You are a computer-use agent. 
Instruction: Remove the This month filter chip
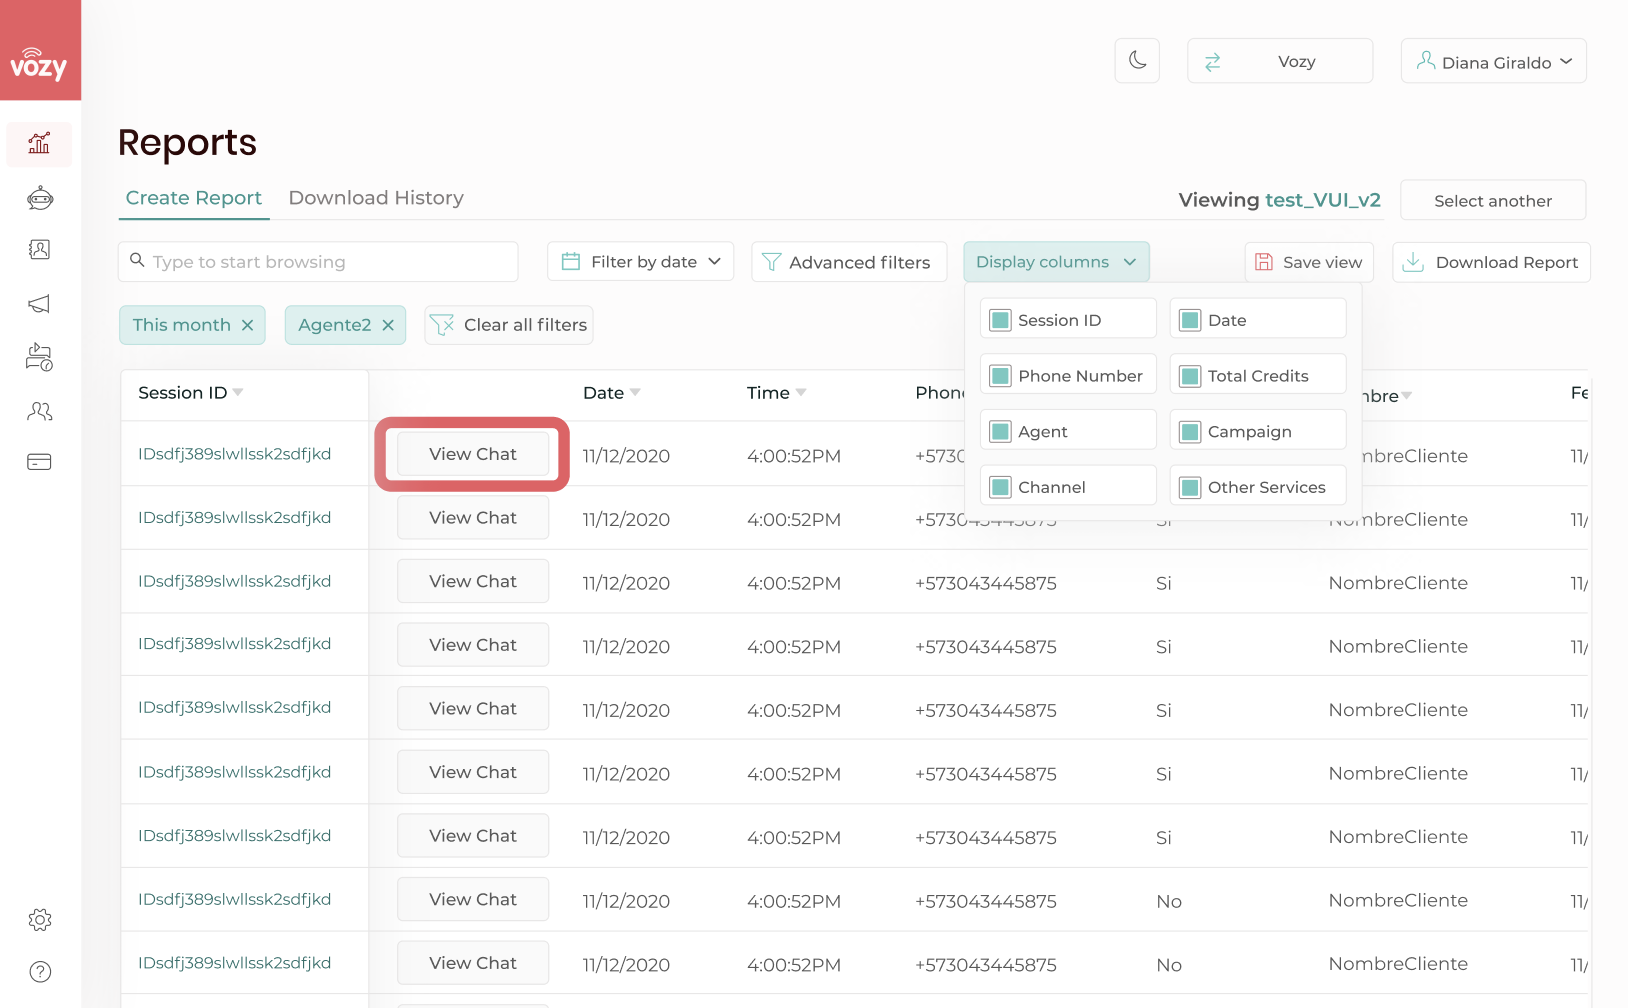[x=247, y=325]
